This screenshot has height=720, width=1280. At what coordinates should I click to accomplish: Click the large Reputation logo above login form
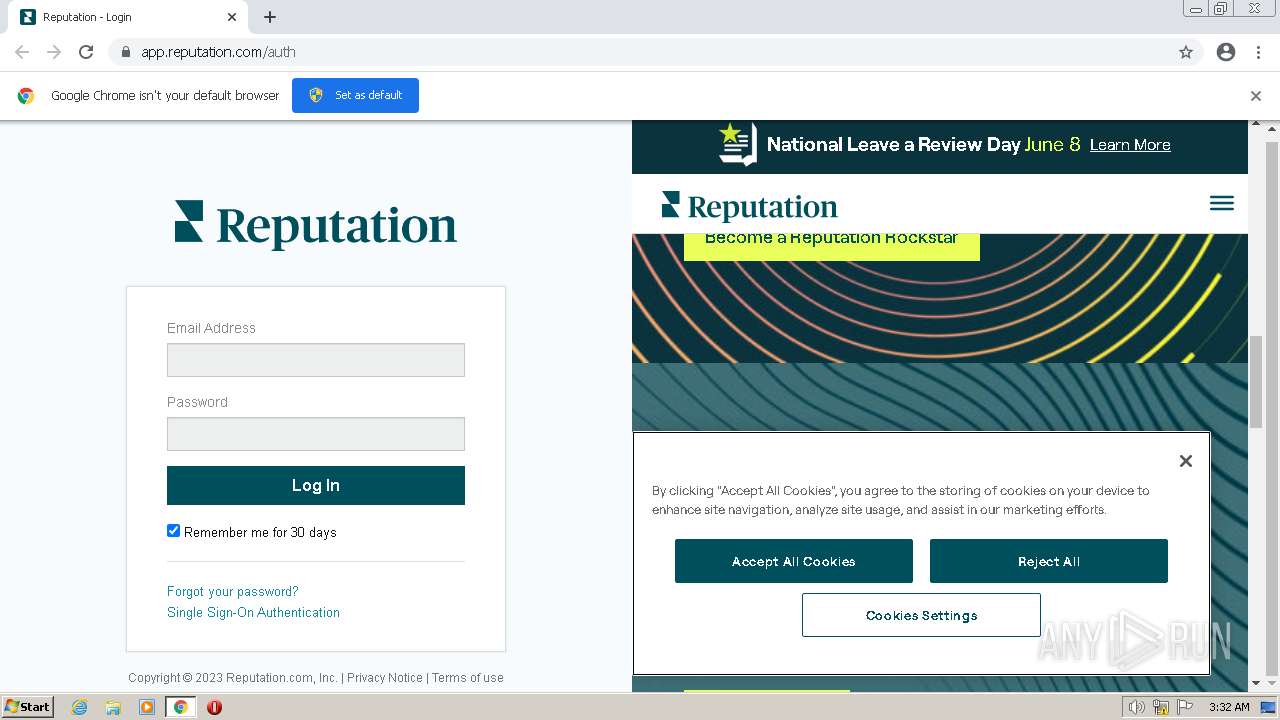[316, 225]
